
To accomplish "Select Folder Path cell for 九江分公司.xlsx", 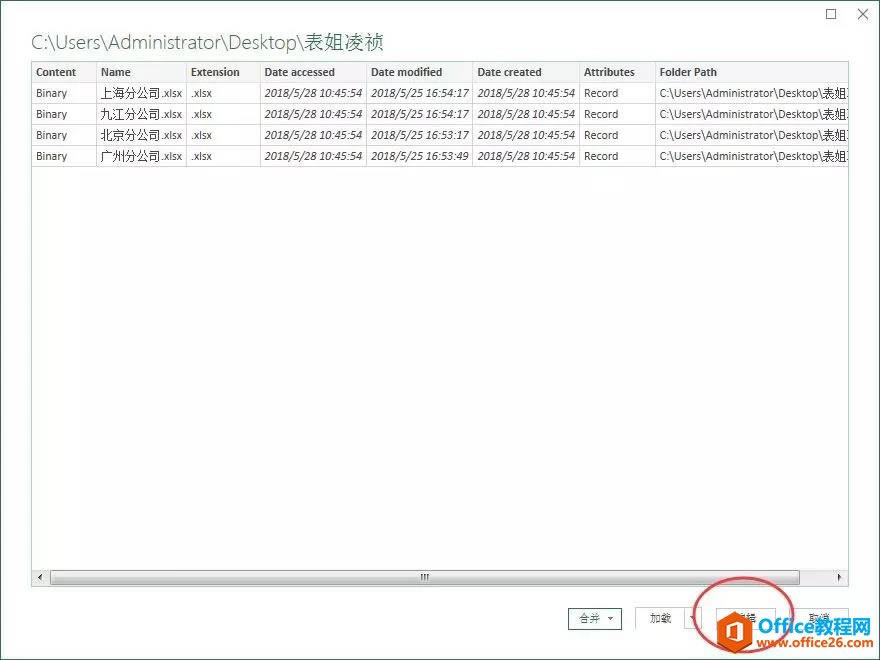I will [751, 114].
